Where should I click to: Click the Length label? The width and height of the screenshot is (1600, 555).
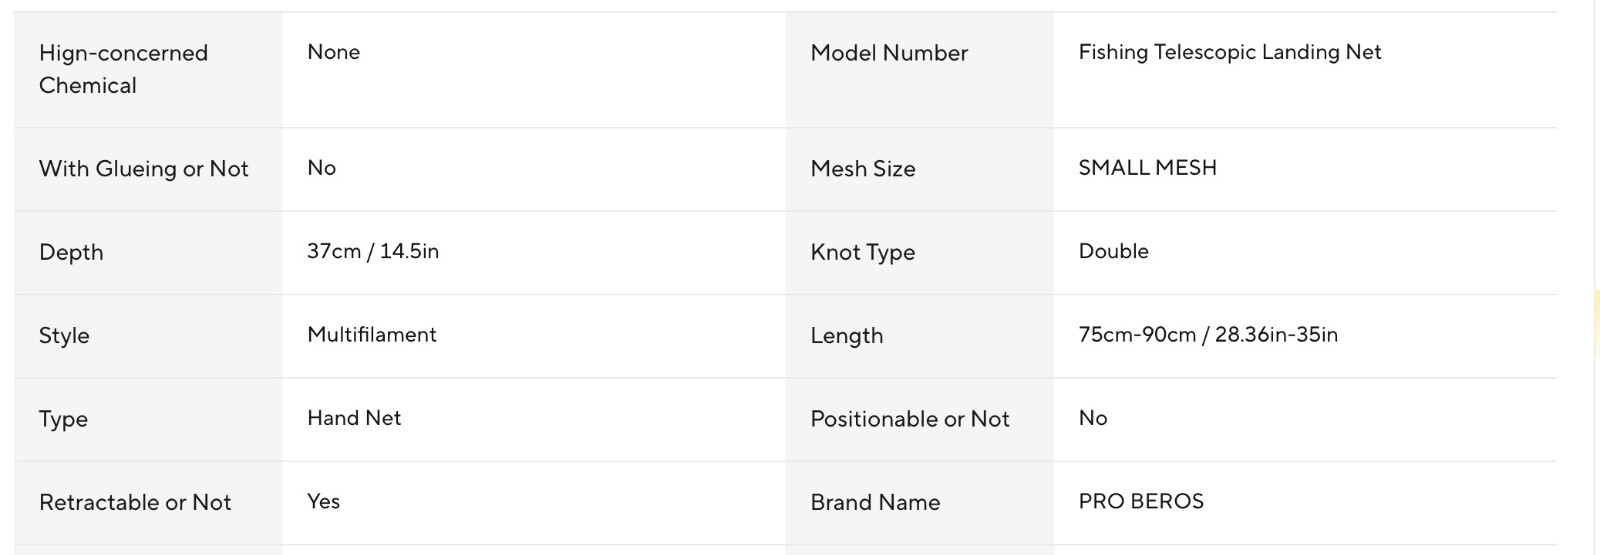[847, 336]
